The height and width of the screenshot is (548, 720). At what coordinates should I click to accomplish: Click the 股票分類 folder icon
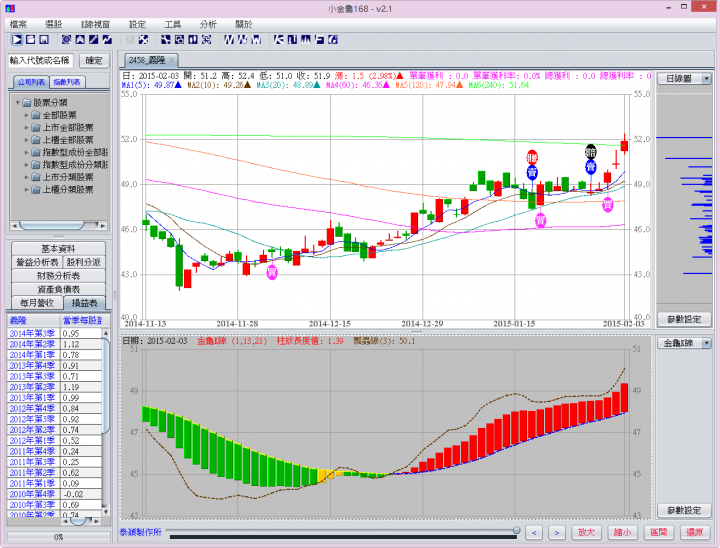[x=27, y=102]
